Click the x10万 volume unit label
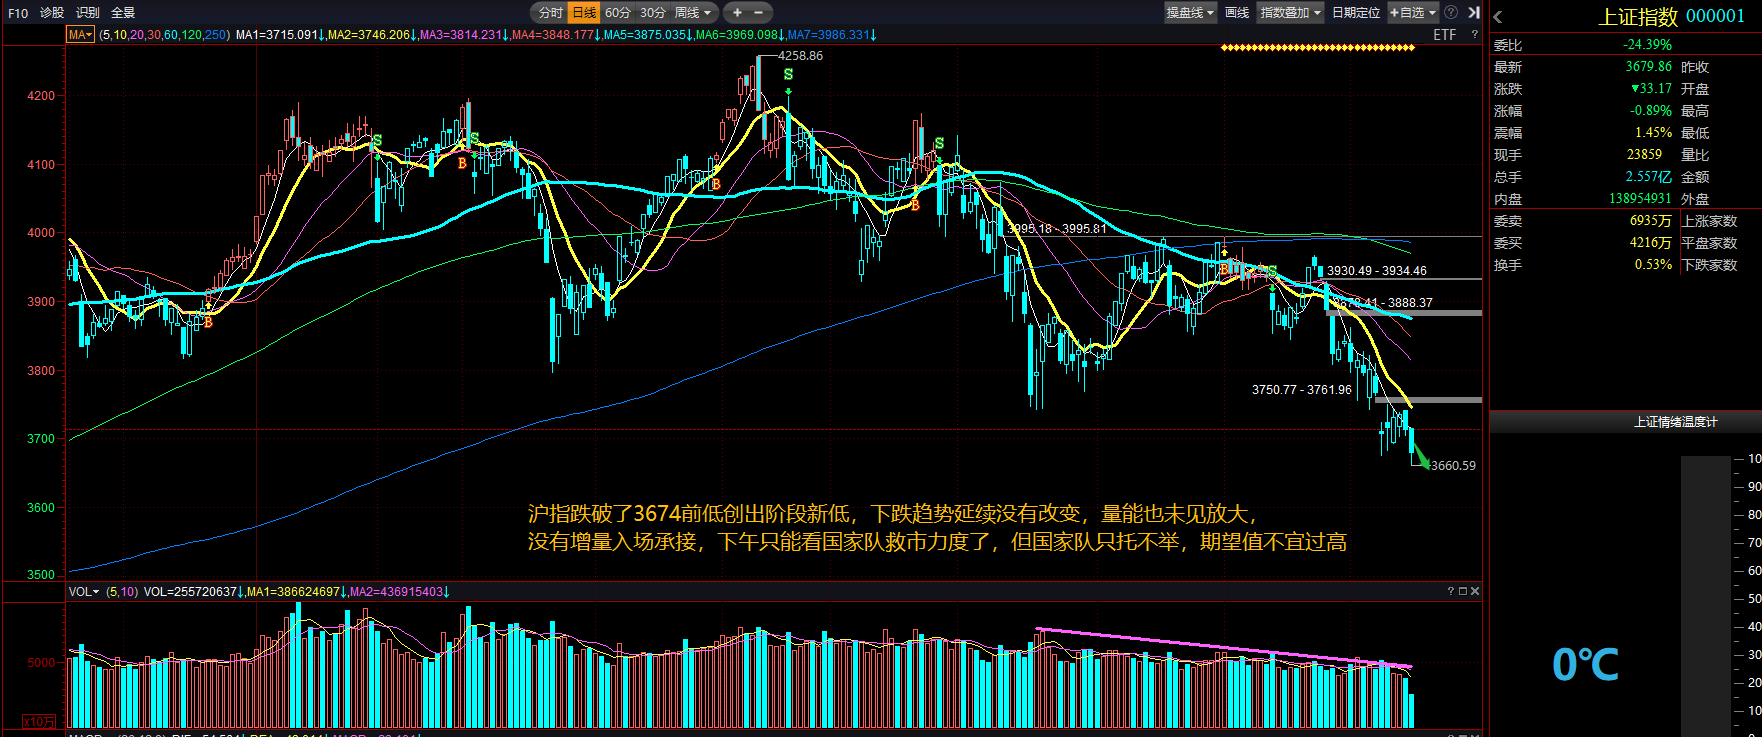The image size is (1762, 737). pos(39,721)
